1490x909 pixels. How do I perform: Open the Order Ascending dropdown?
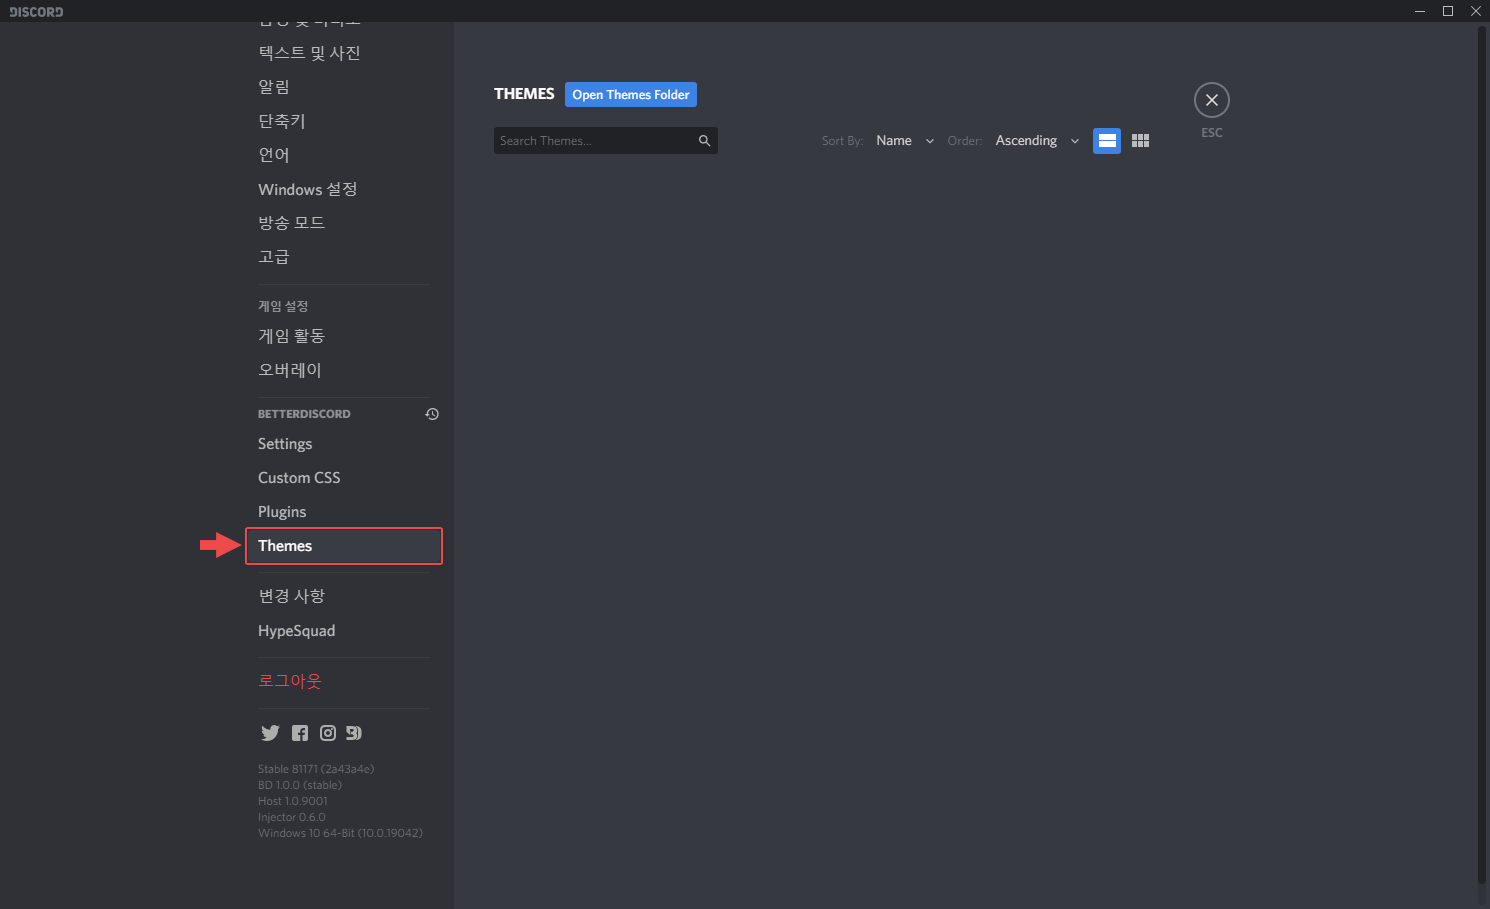click(1037, 141)
